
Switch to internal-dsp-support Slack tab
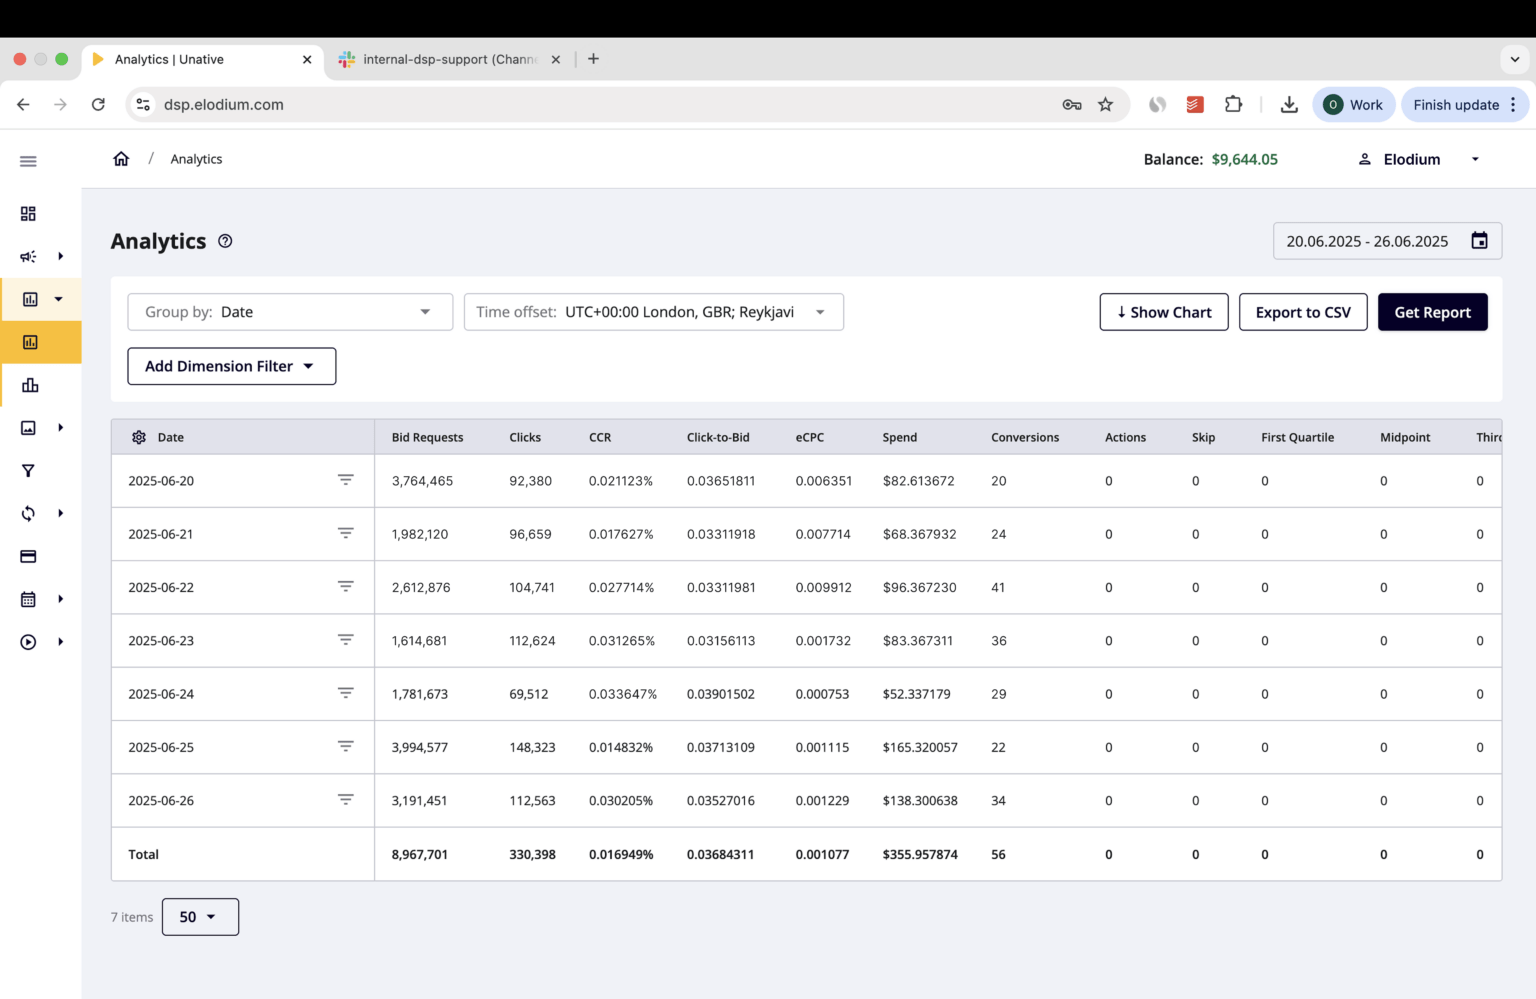(449, 59)
